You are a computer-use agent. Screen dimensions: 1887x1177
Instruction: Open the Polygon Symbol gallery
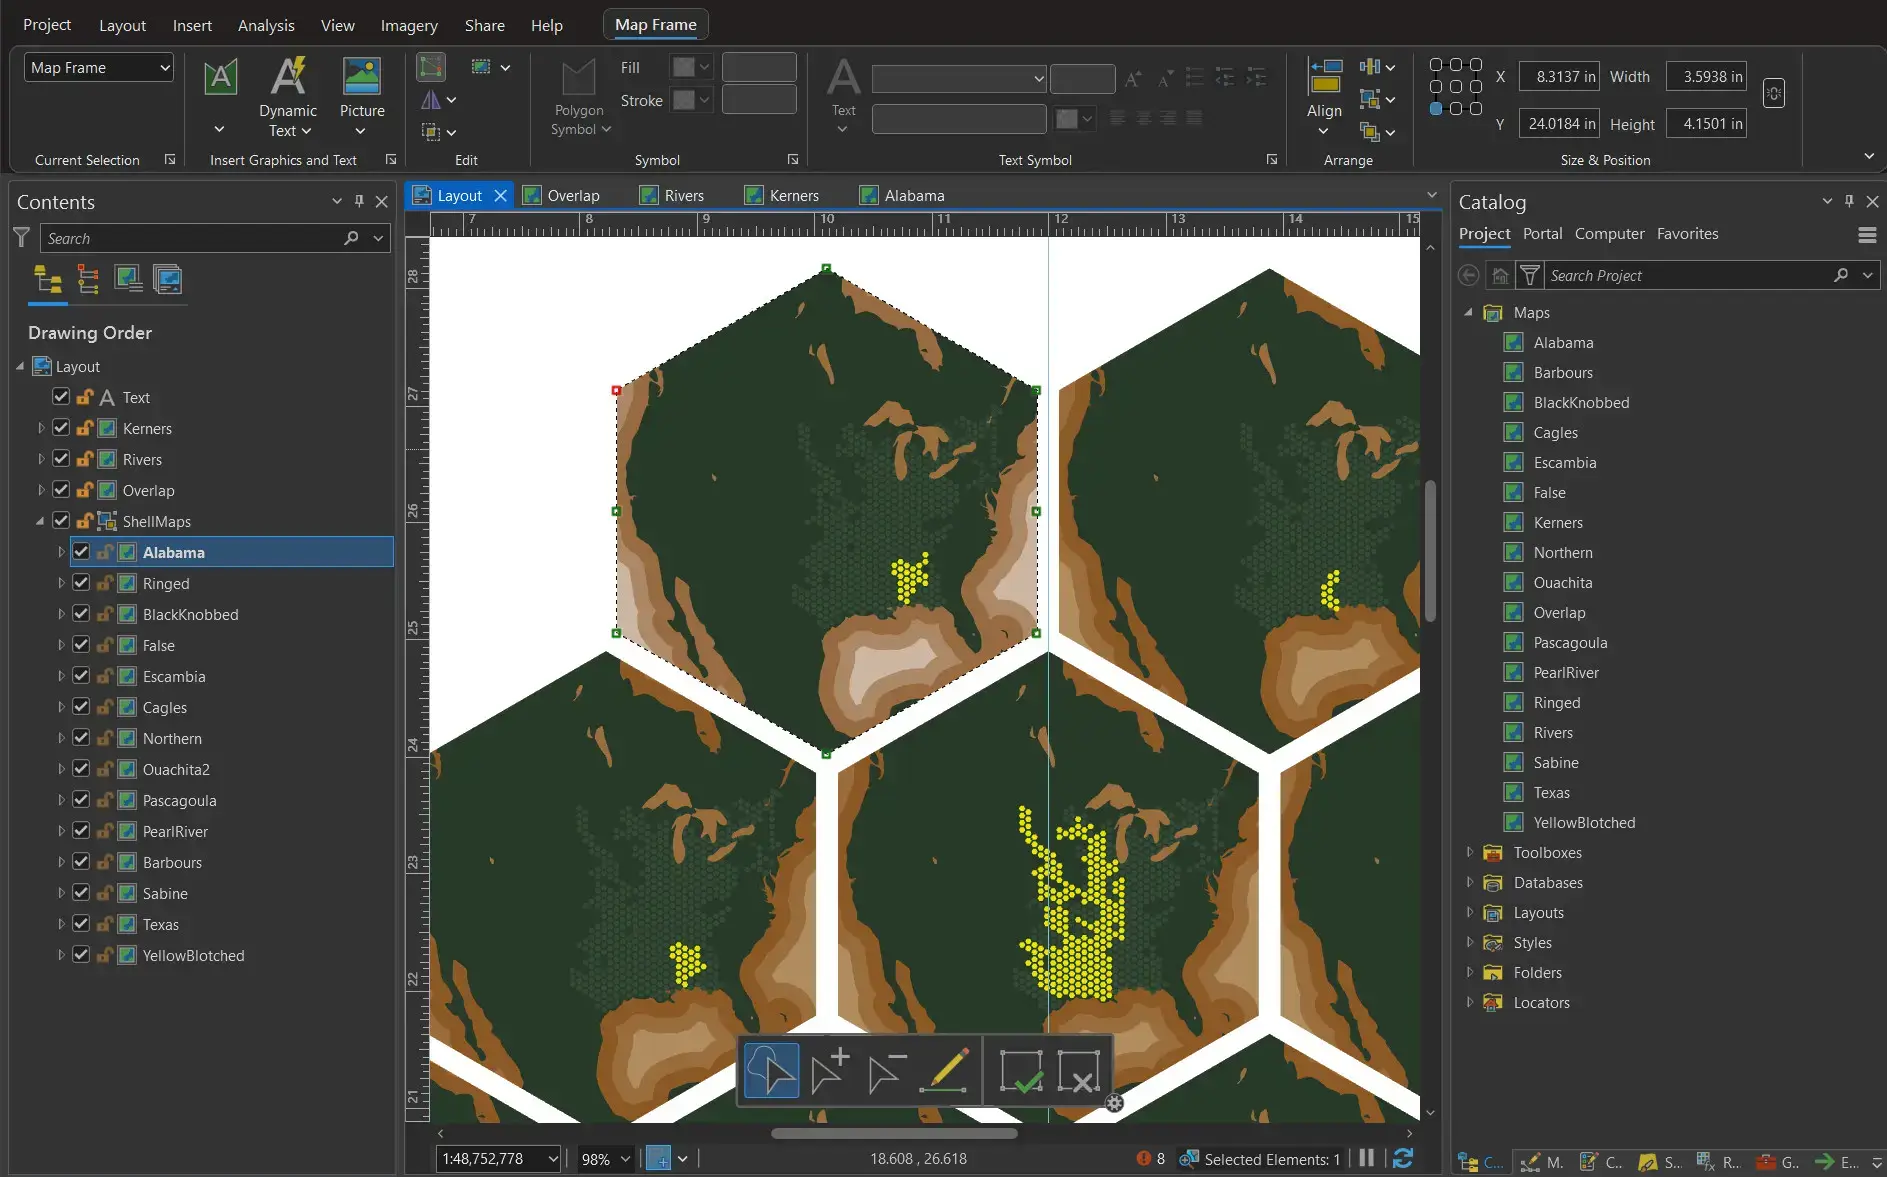pos(578,97)
